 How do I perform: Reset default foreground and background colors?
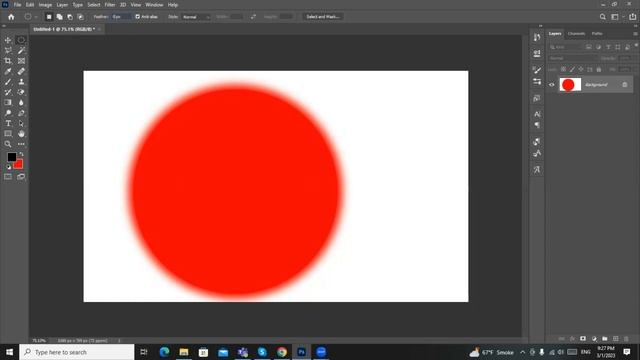tap(9, 167)
